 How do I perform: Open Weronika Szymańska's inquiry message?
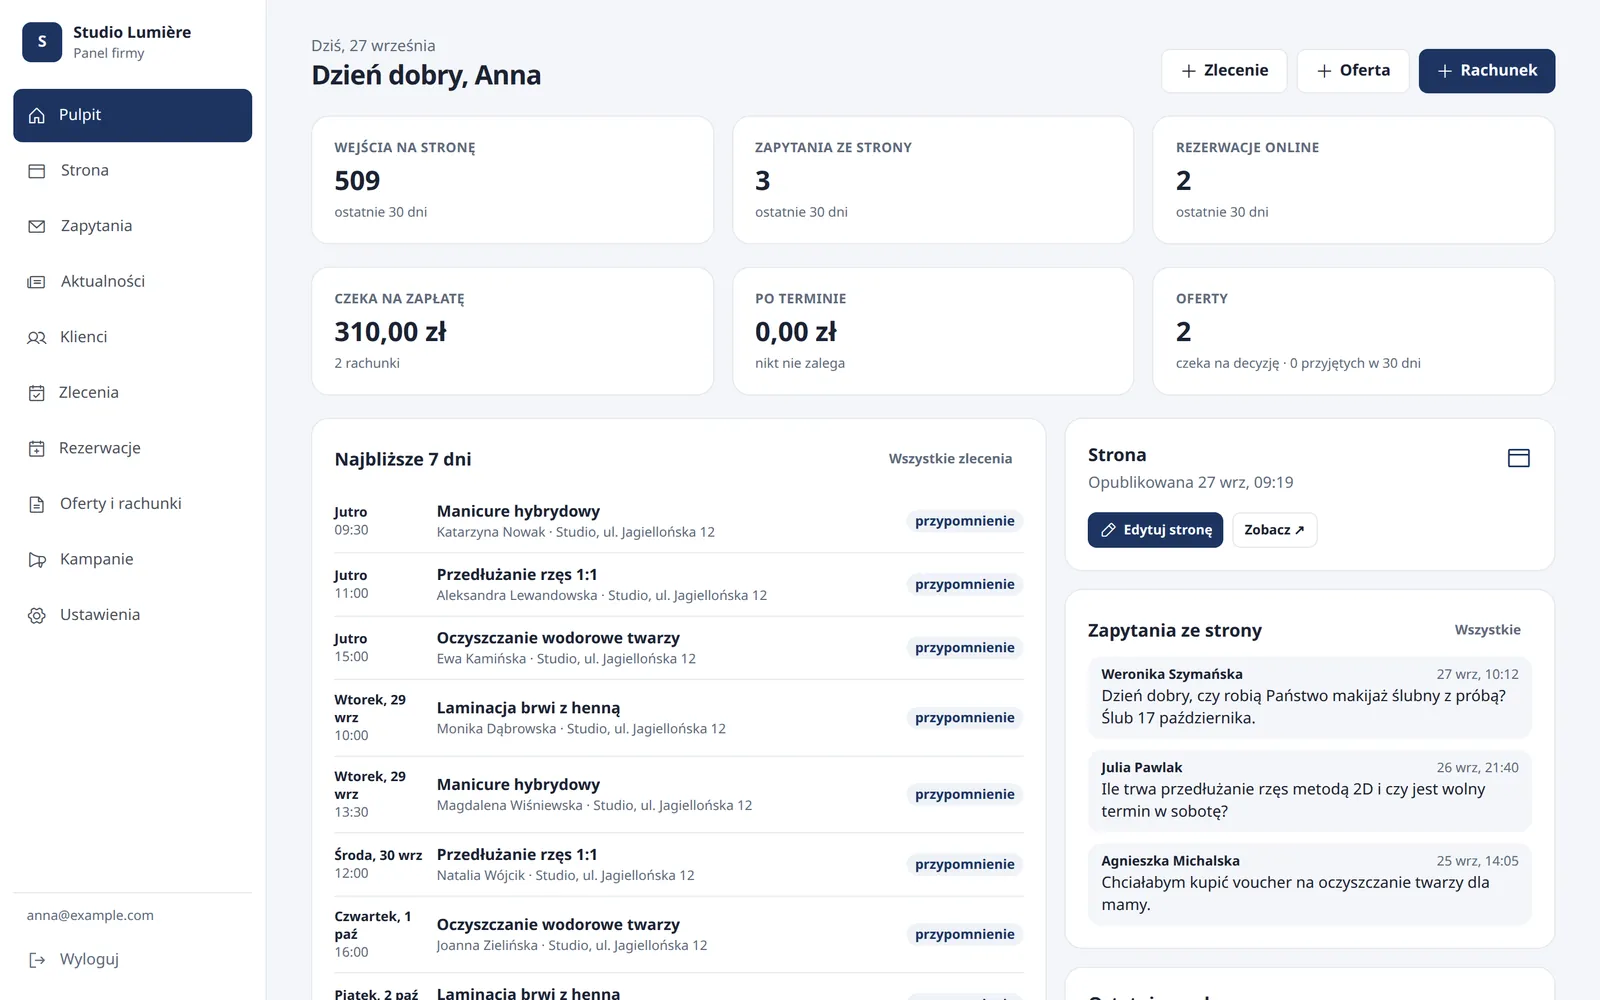(1309, 697)
